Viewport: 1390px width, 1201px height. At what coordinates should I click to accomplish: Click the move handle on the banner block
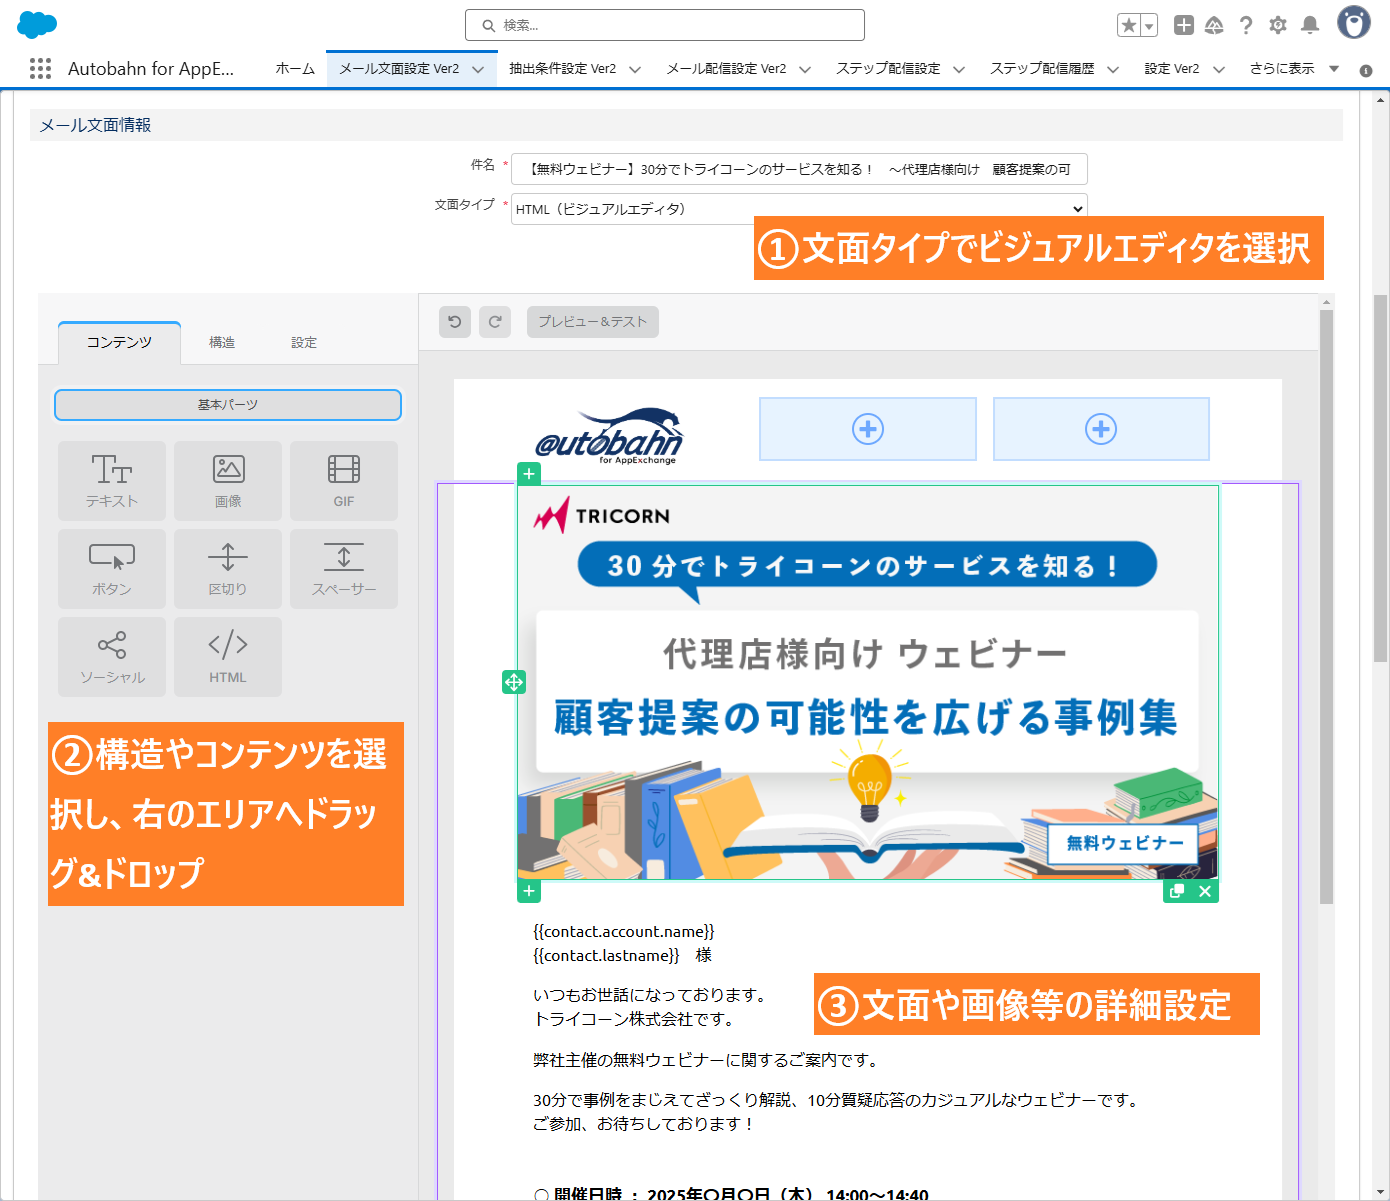(514, 682)
